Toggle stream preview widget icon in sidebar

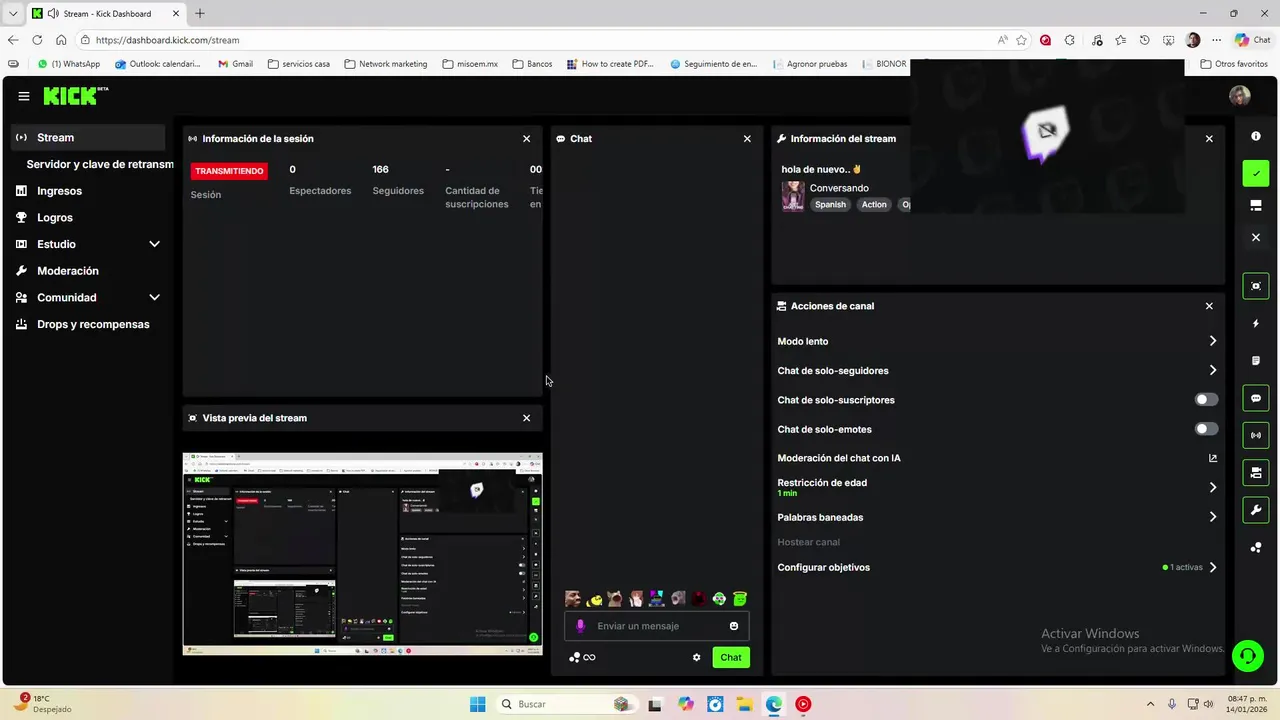click(x=1256, y=286)
